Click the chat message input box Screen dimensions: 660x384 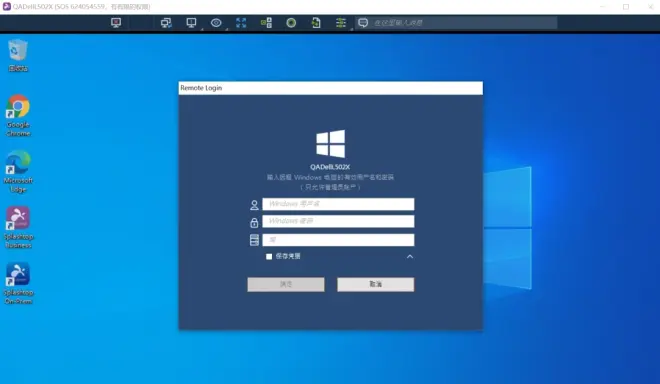(464, 23)
